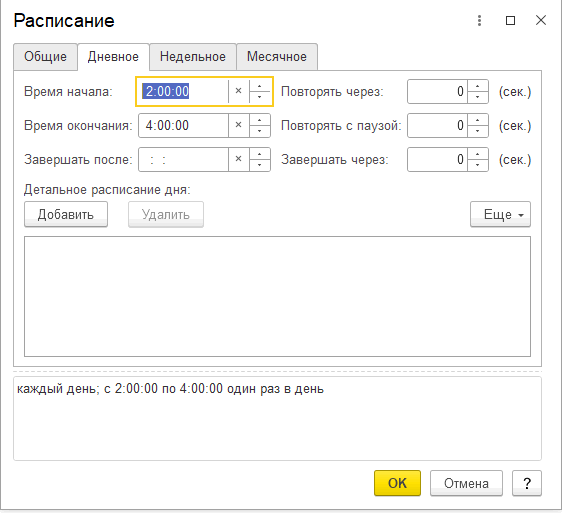The height and width of the screenshot is (513, 562).
Task: Select the Дневное tab
Action: tap(113, 57)
